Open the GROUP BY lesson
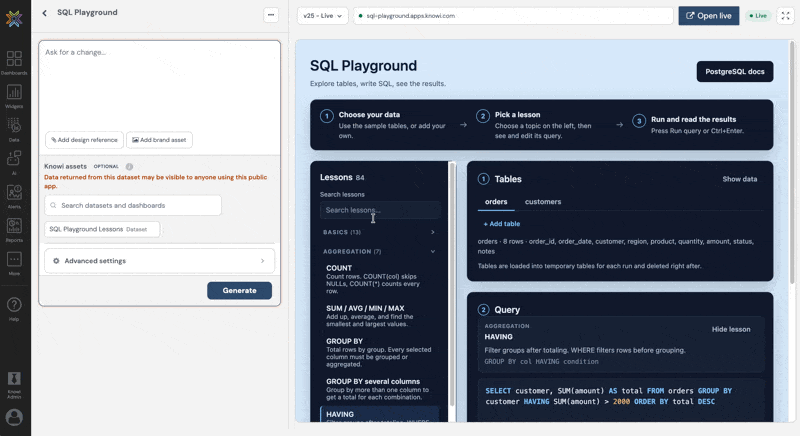The height and width of the screenshot is (436, 800). [379, 352]
